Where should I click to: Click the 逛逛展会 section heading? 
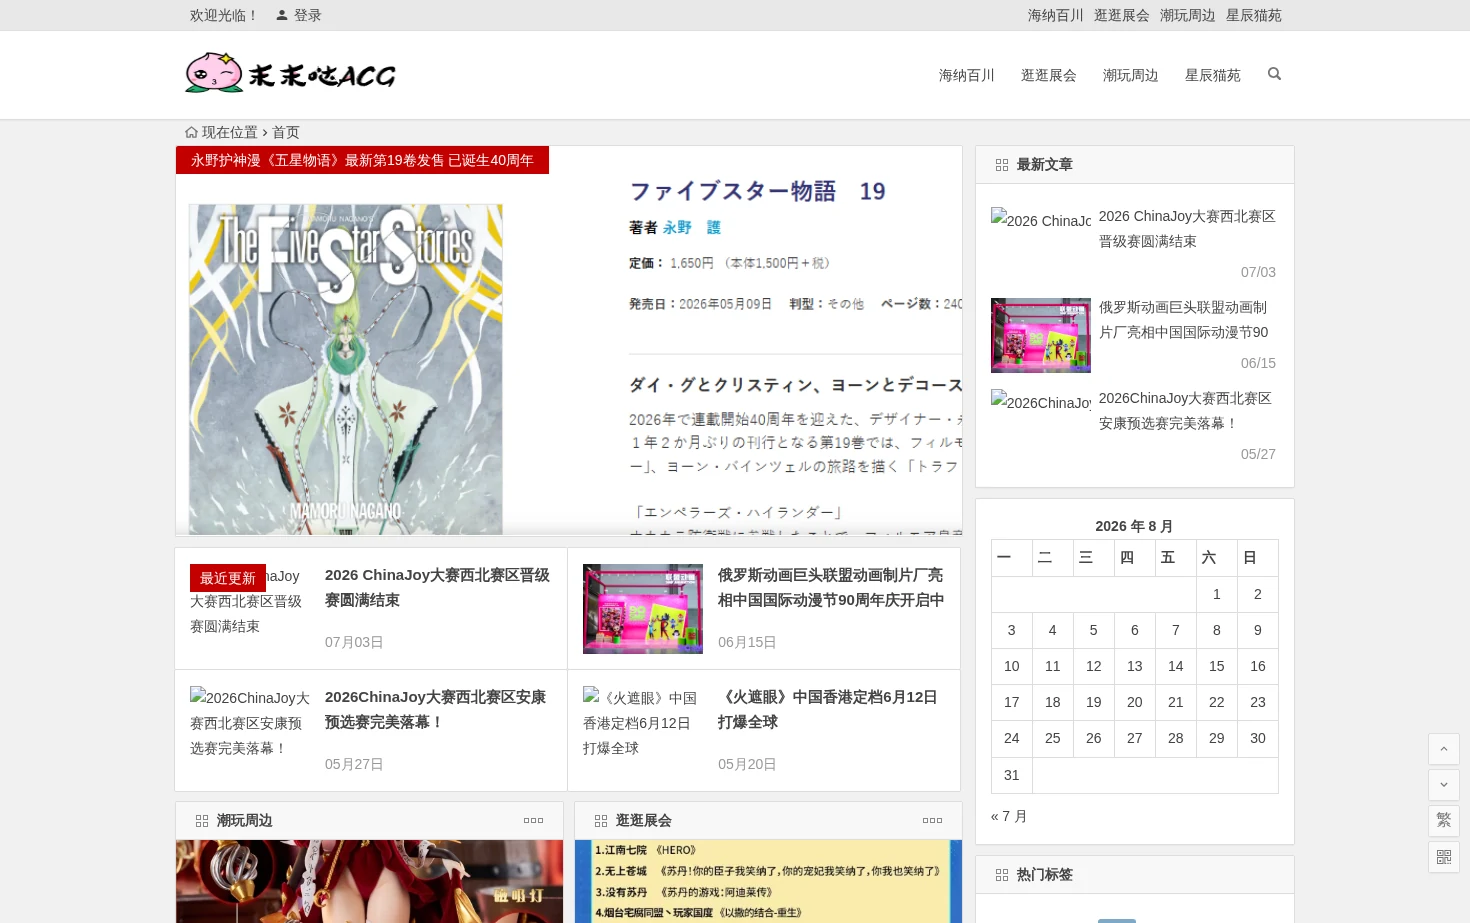[644, 821]
